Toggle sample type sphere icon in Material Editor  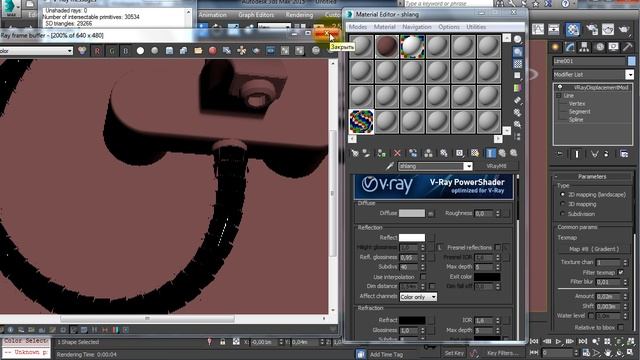518,40
